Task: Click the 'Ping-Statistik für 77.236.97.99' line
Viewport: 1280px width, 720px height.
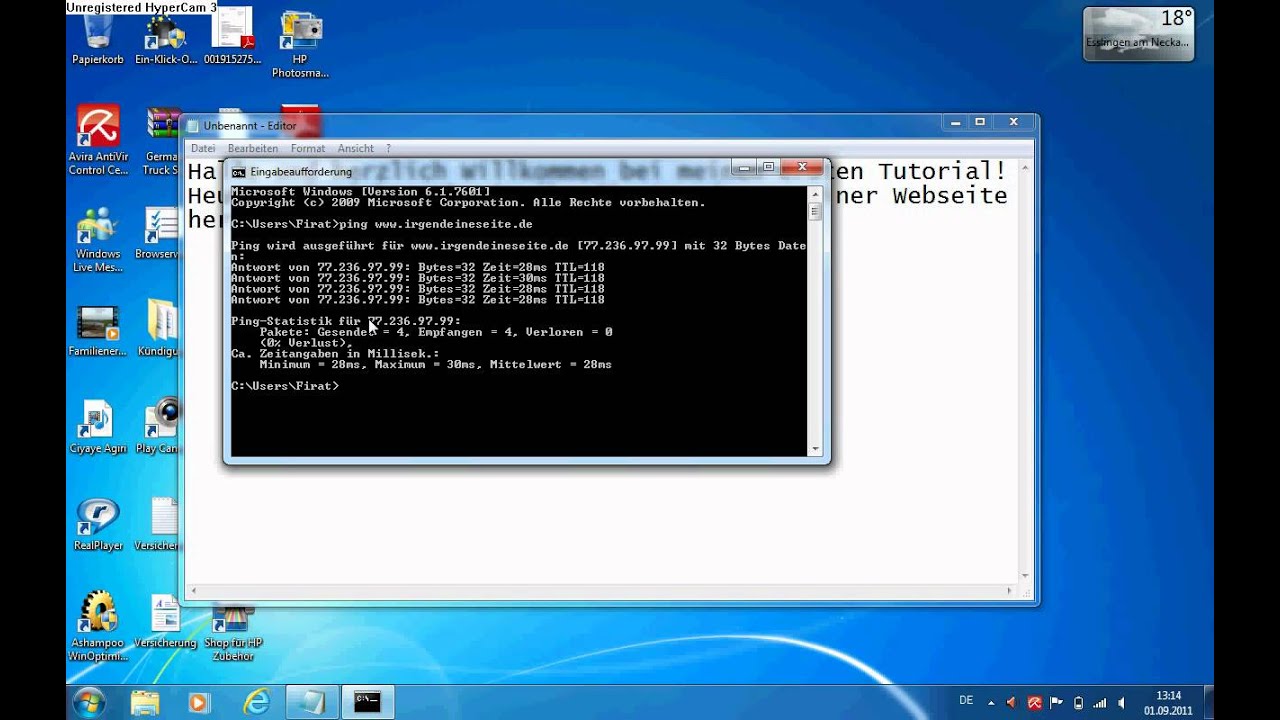Action: click(346, 321)
